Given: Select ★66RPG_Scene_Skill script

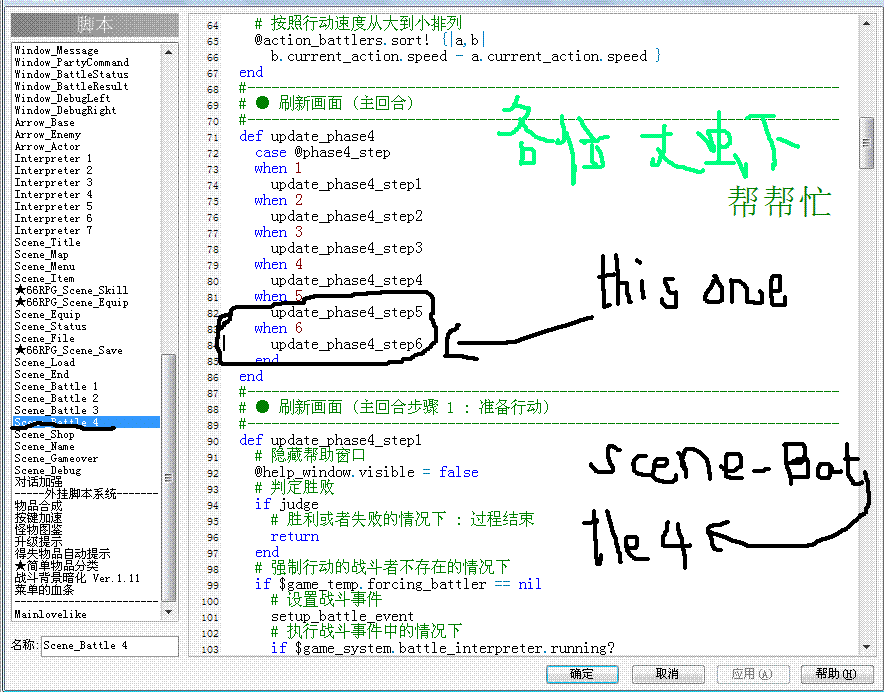Looking at the screenshot, I should 71,290.
